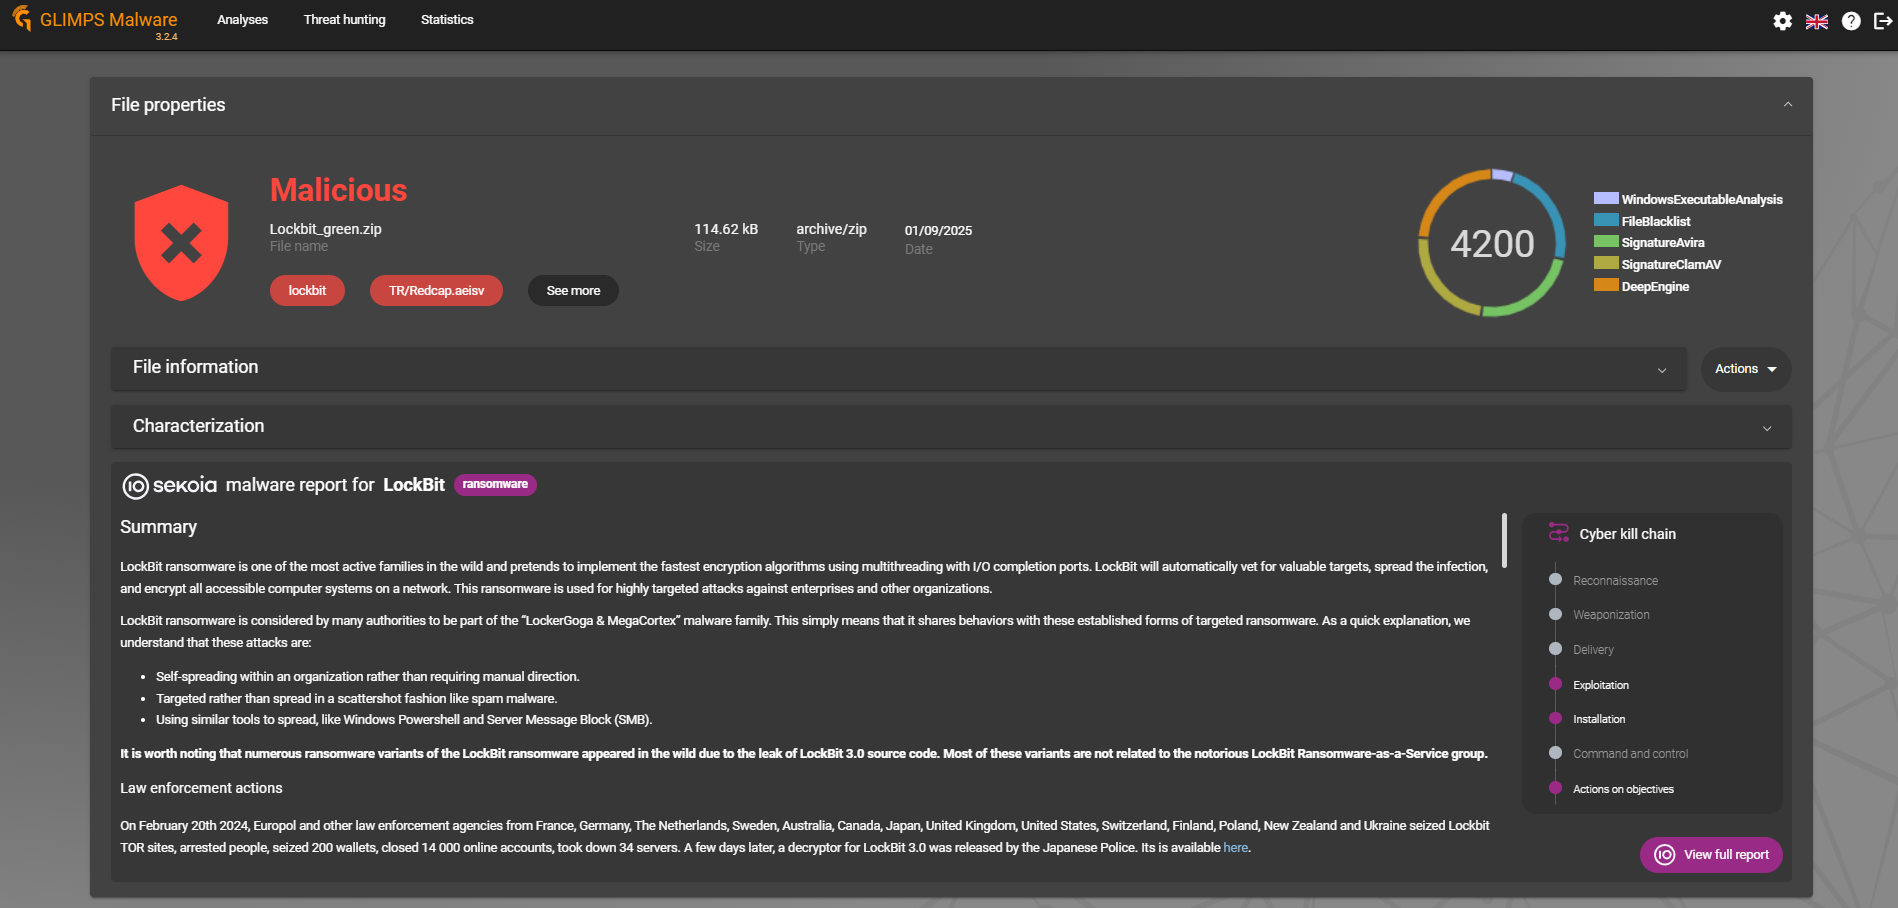1898x908 pixels.
Task: Click the FileBlacklist legend swatch
Action: pos(1606,220)
